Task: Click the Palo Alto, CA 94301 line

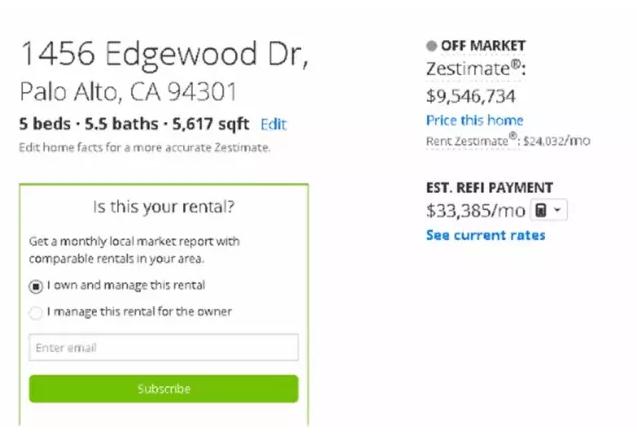Action: tap(128, 92)
